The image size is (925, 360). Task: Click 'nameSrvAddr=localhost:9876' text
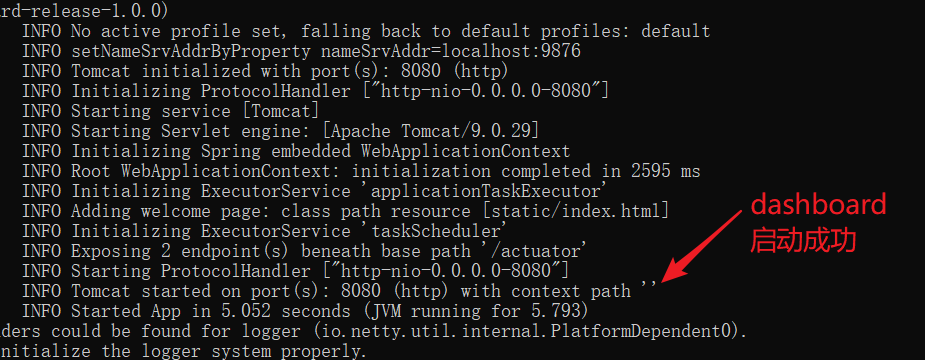pyautogui.click(x=451, y=51)
